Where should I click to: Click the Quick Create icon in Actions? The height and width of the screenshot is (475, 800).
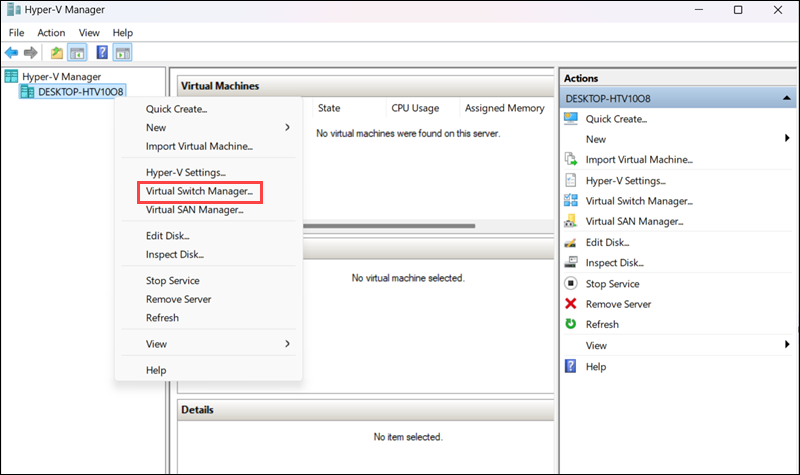(570, 119)
